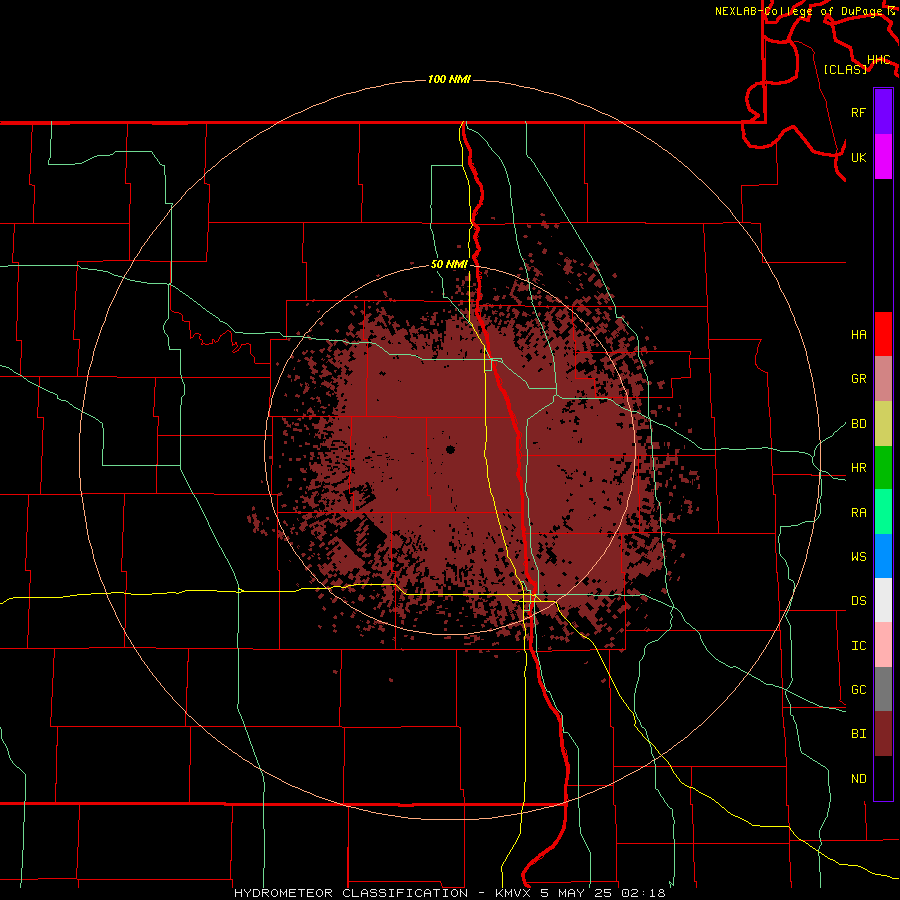Click the 'IC' legend label

pos(858,646)
